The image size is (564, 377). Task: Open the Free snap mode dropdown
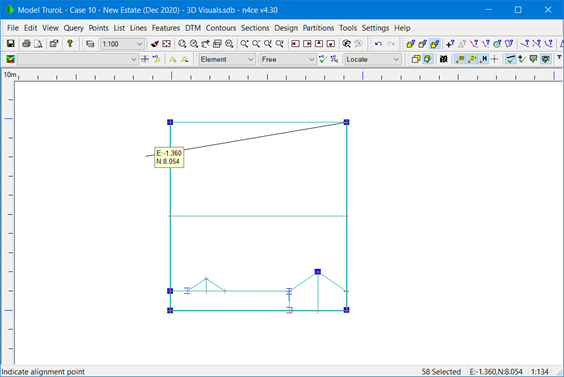click(288, 59)
